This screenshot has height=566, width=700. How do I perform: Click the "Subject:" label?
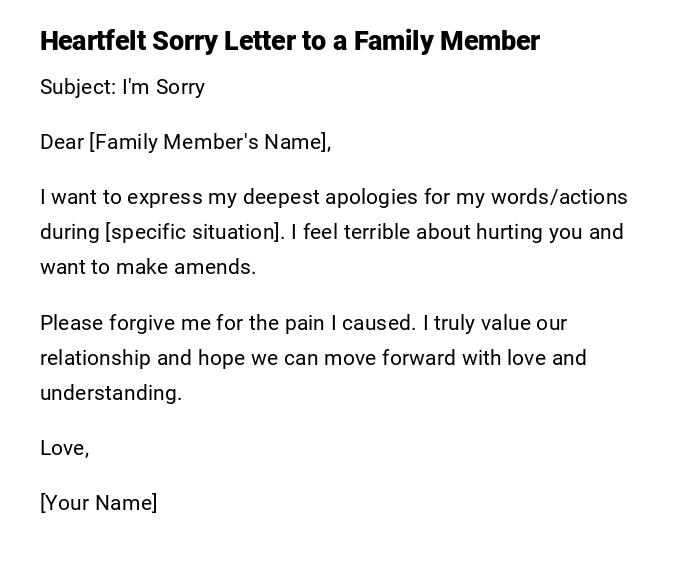[x=77, y=87]
